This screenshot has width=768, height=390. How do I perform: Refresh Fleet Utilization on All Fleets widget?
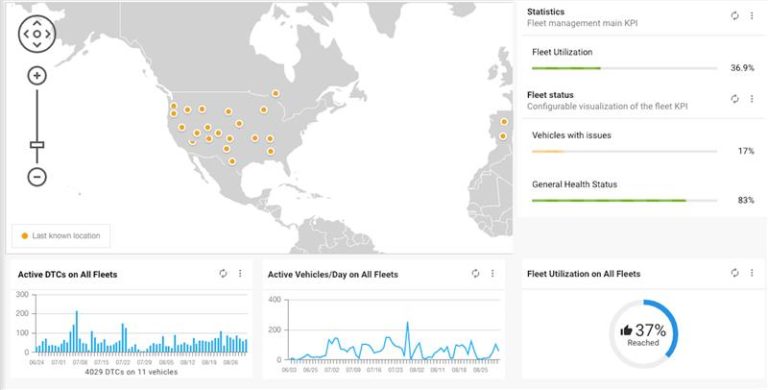point(734,273)
